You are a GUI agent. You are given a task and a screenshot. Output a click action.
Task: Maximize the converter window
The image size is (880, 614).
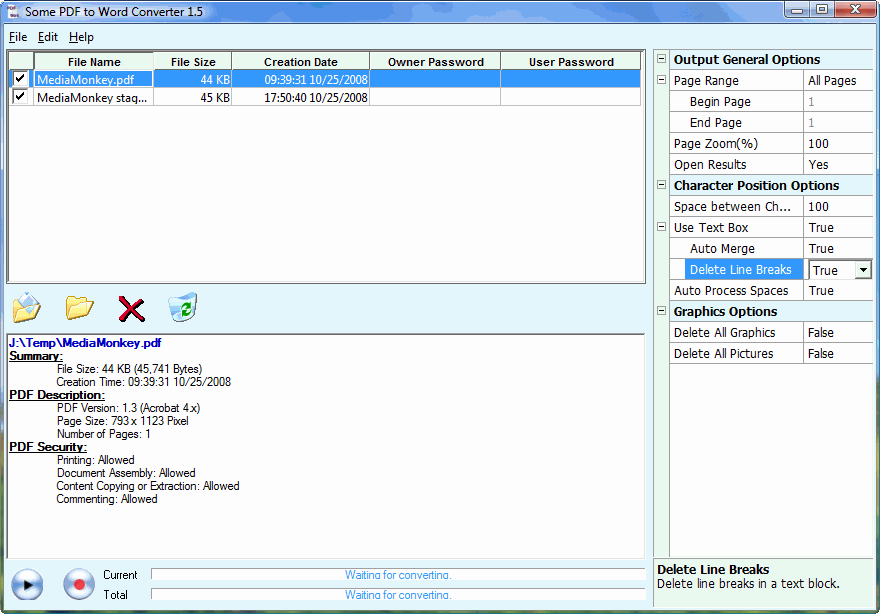point(822,10)
